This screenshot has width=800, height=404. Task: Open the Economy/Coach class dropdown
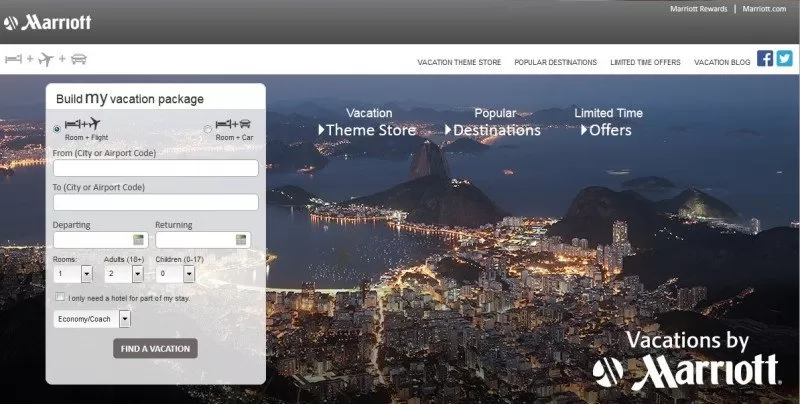[x=92, y=319]
